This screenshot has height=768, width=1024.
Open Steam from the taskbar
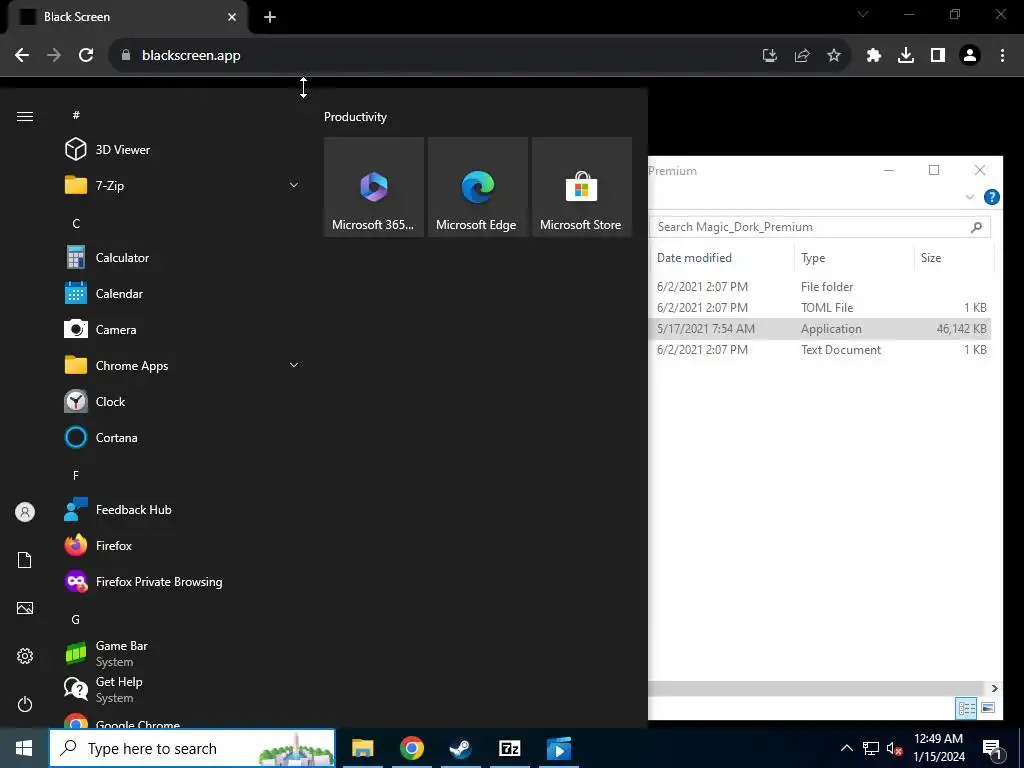(460, 748)
